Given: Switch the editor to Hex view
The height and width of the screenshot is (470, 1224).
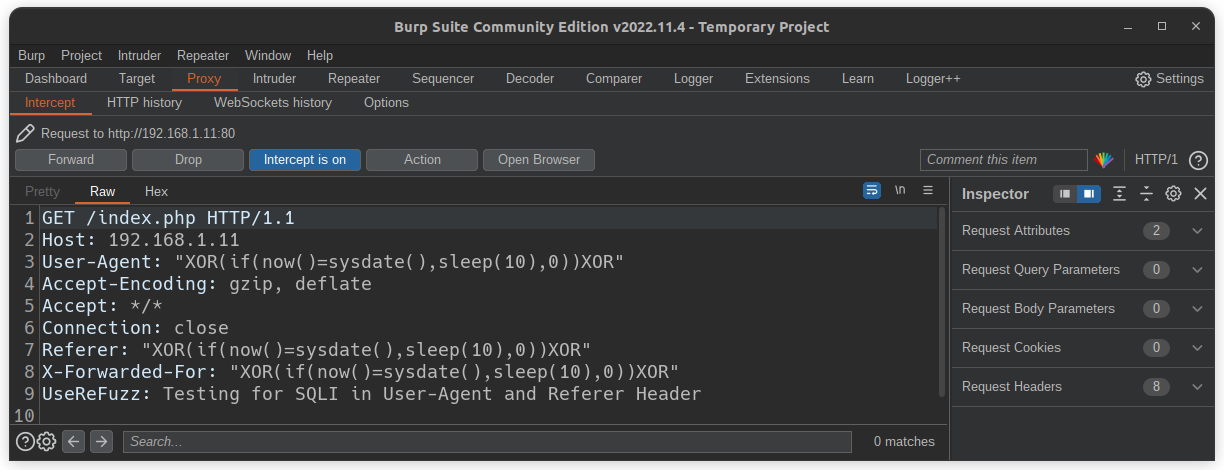Looking at the screenshot, I should click(x=156, y=191).
